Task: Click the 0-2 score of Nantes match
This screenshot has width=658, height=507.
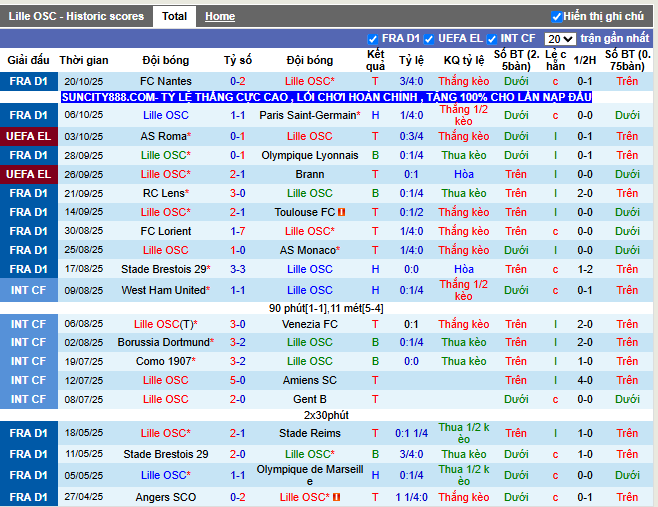Action: click(x=237, y=81)
